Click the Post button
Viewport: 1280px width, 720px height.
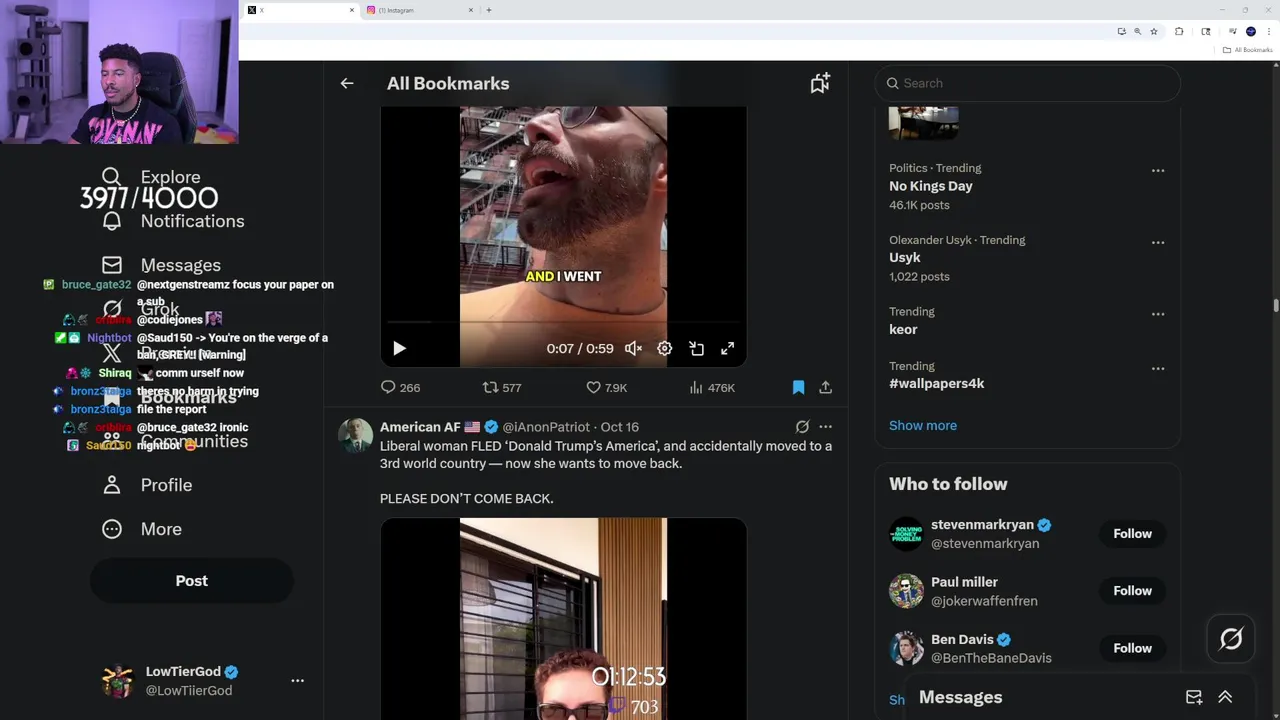[x=192, y=581]
